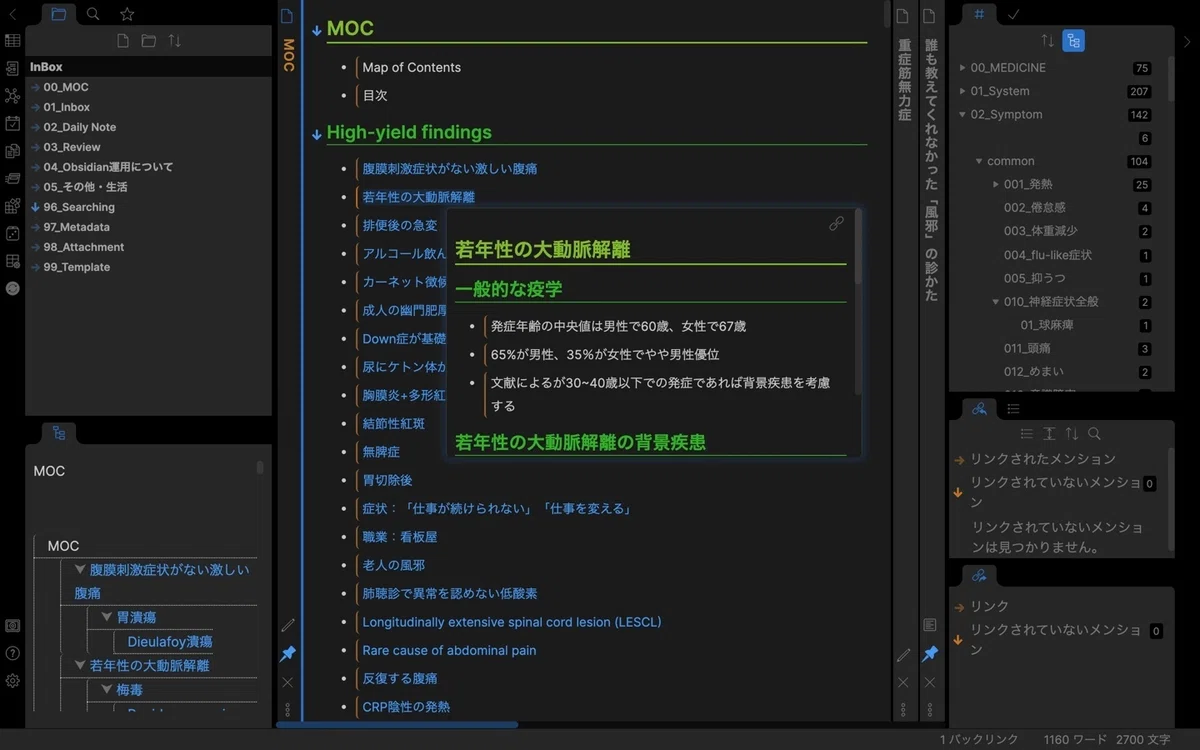Collapse the common tag group

coord(979,161)
